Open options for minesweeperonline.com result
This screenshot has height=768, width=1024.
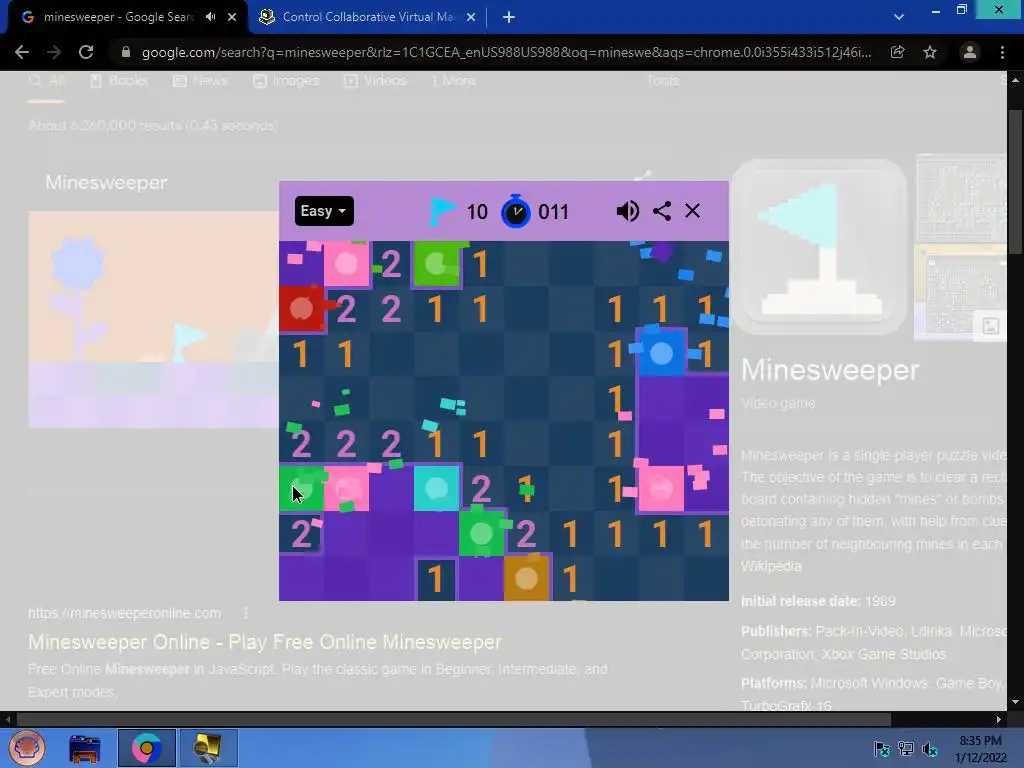click(246, 613)
